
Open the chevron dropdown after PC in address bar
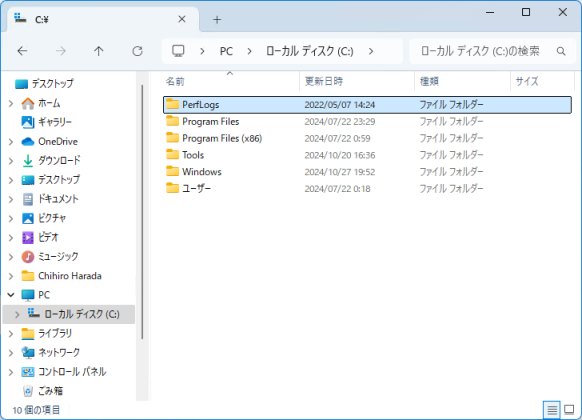(x=249, y=51)
